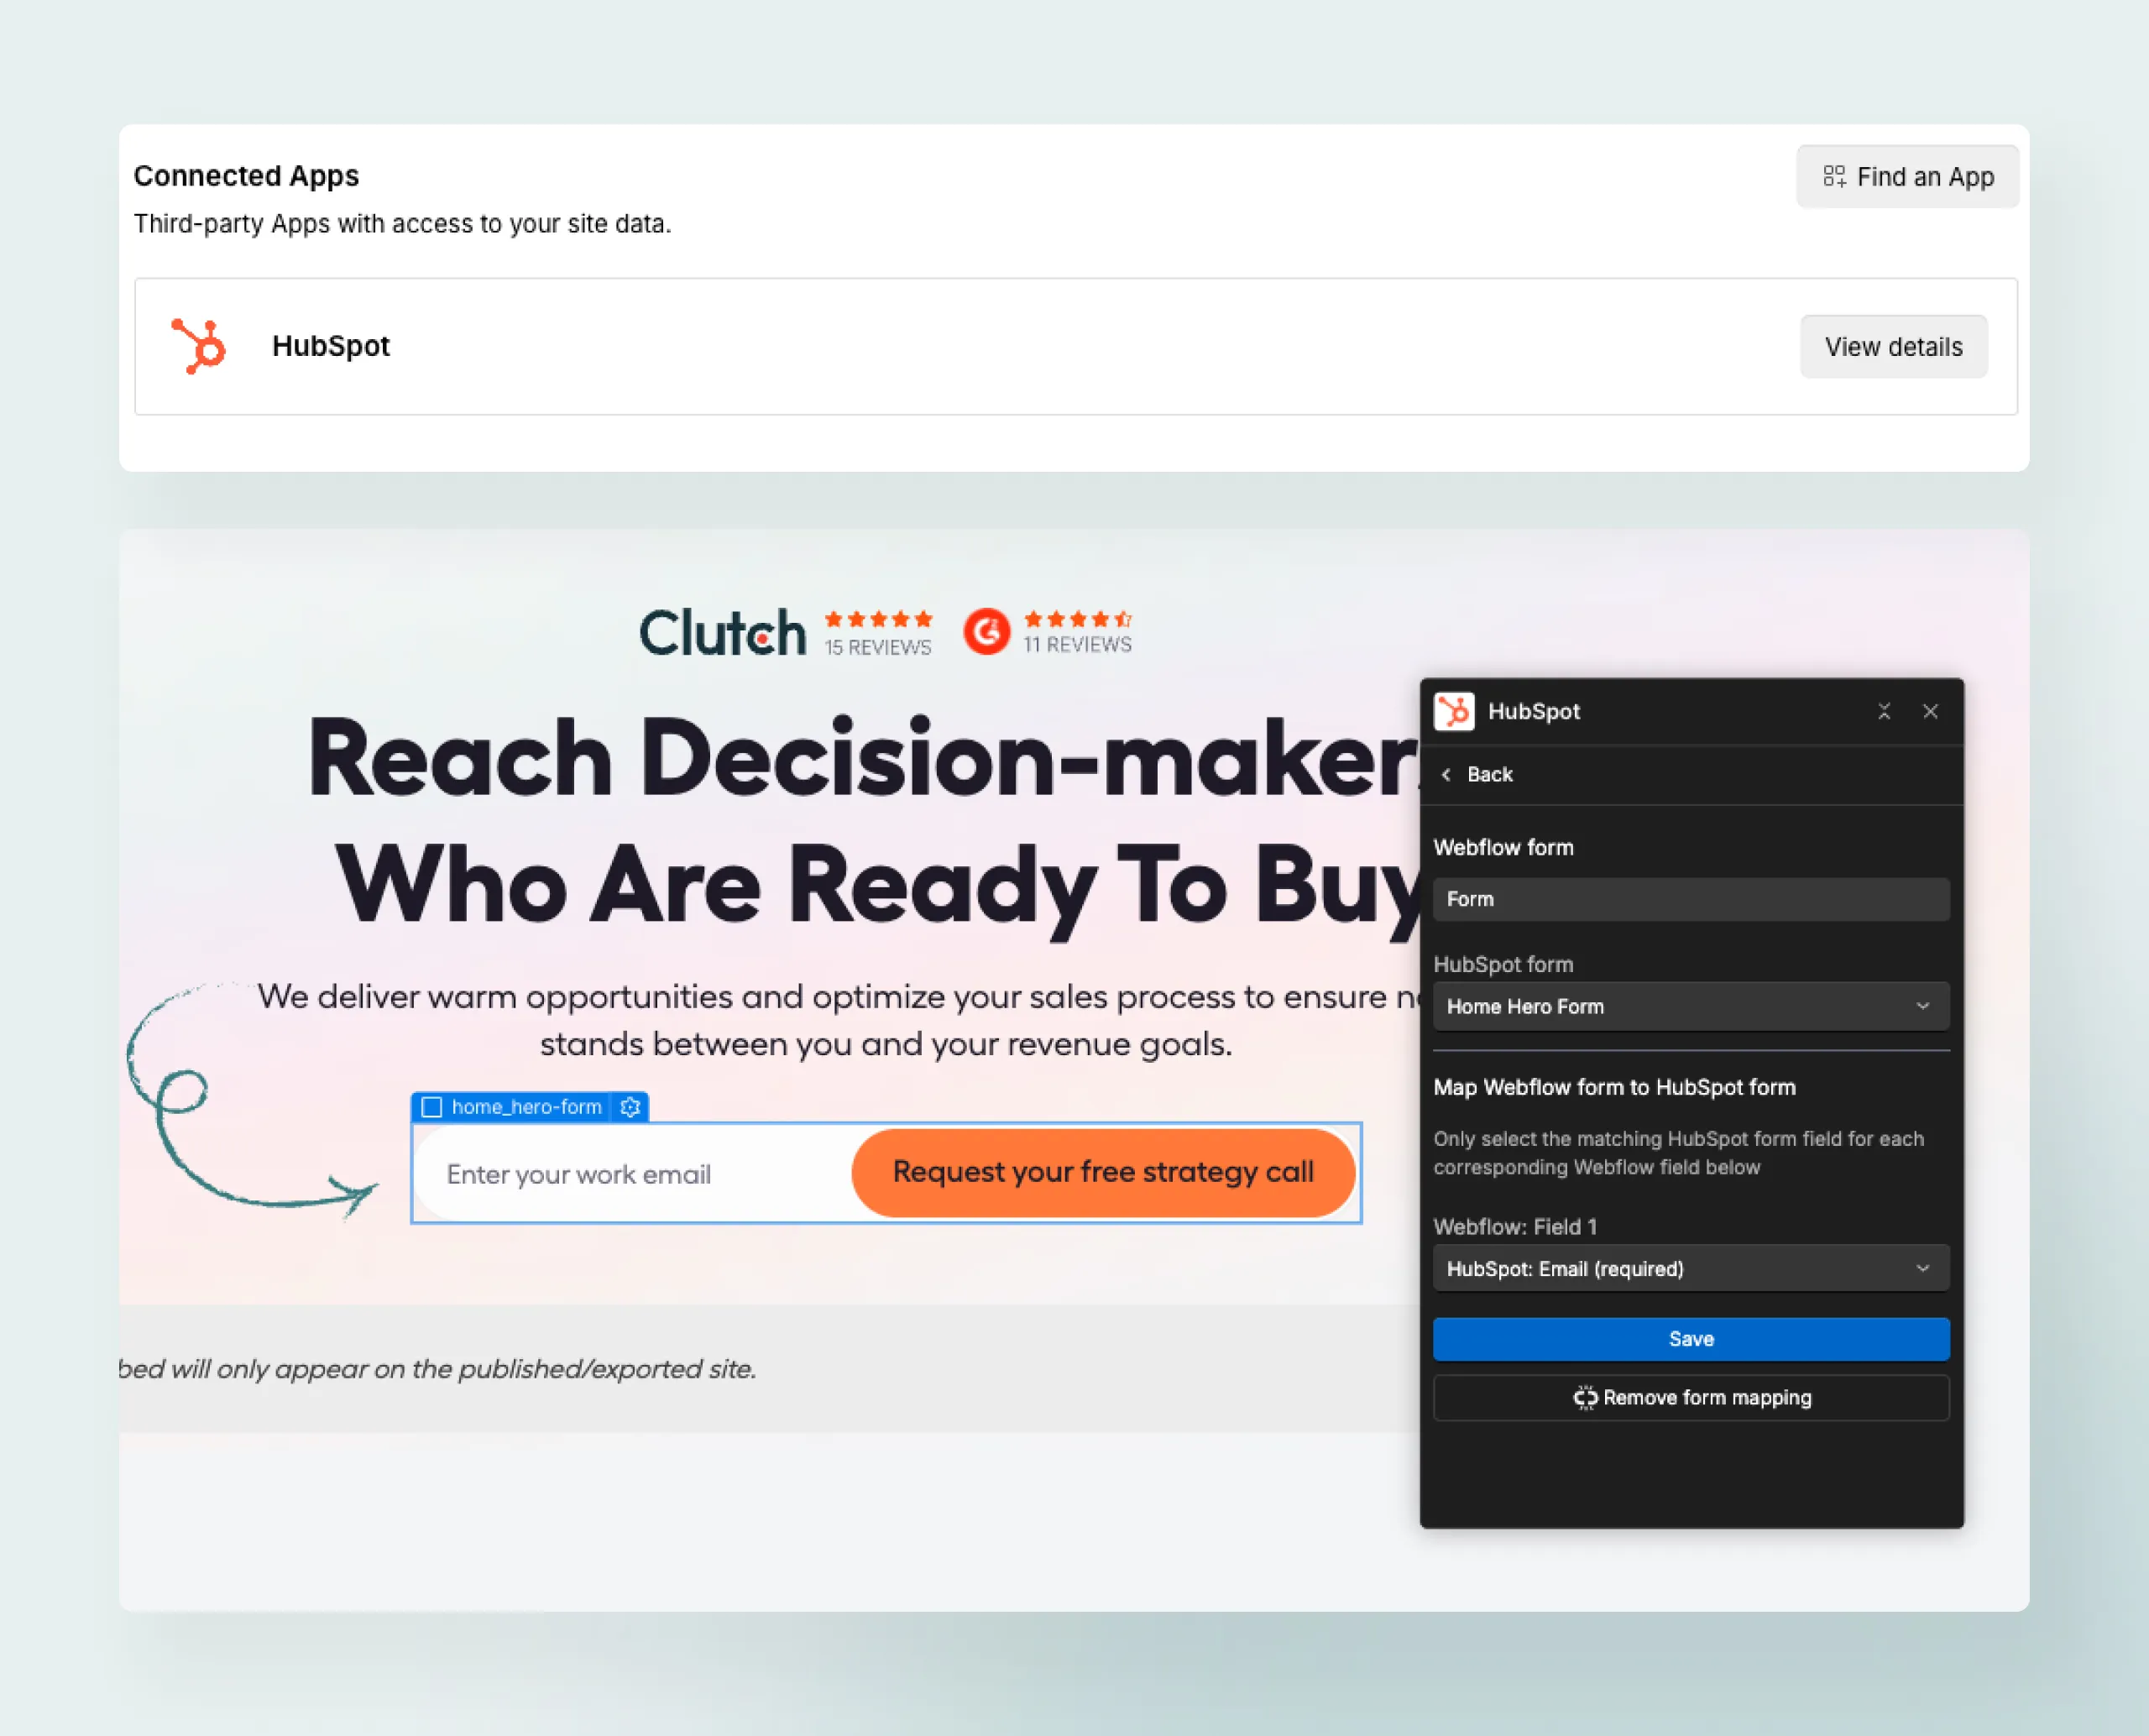Select the home_hero-form element label
Viewport: 2149px width, 1736px height.
526,1107
